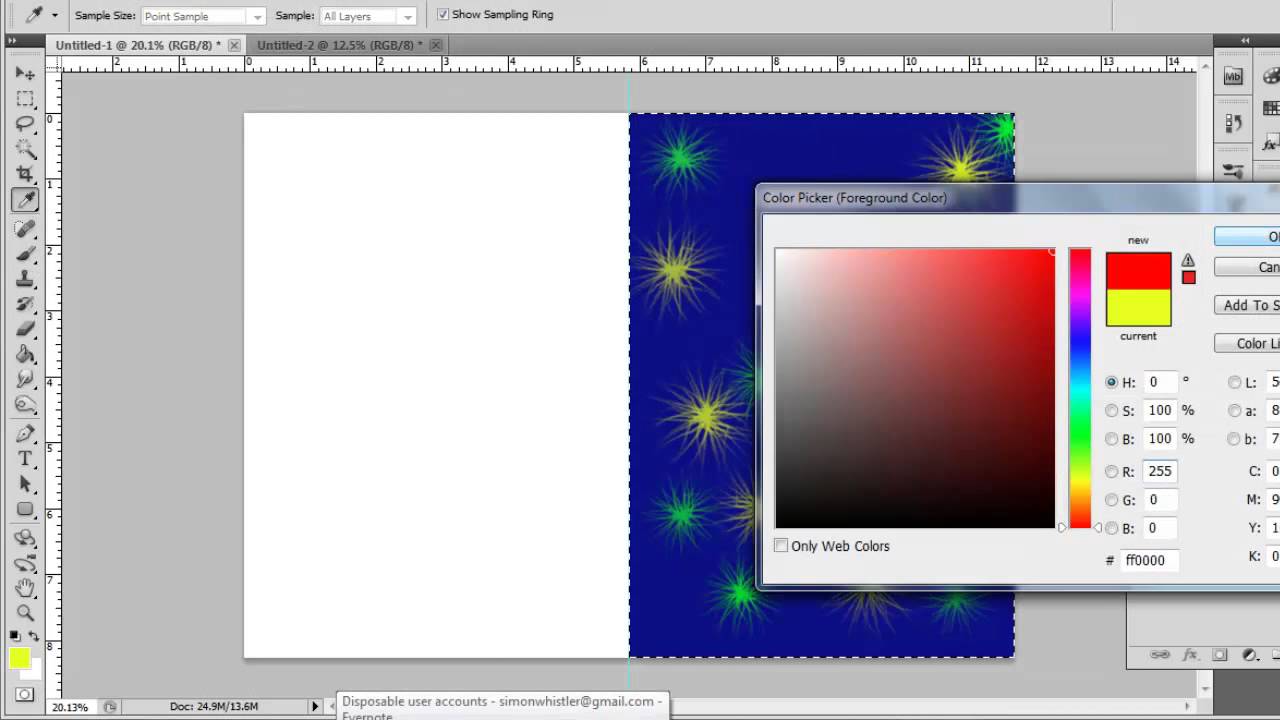Select the Type tool

click(x=25, y=459)
